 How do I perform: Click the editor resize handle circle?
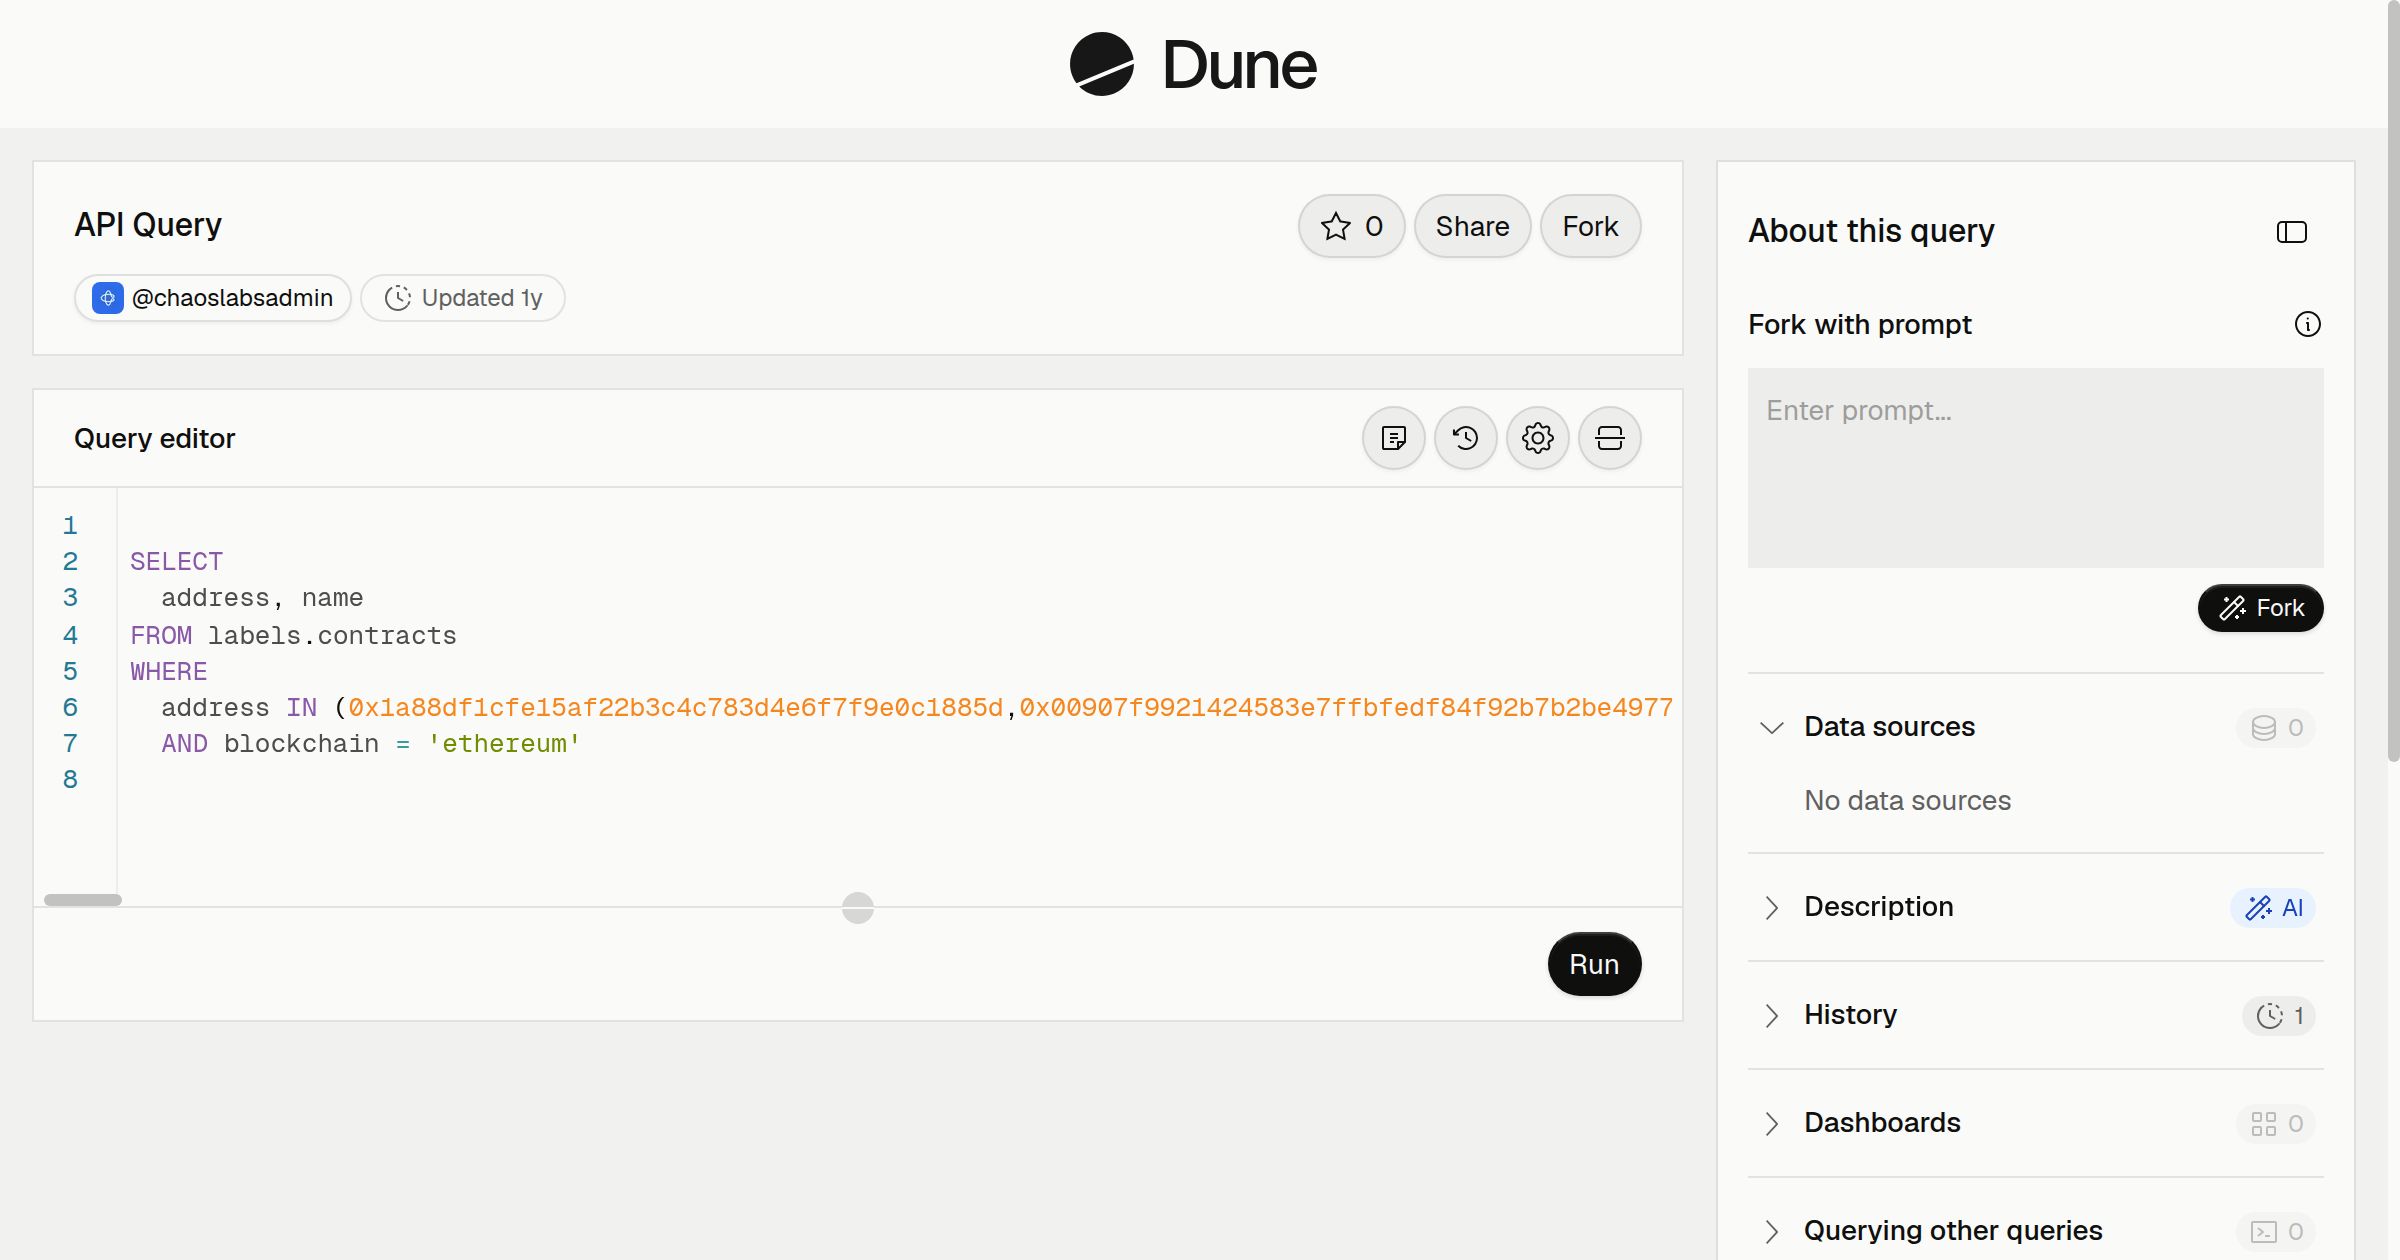[858, 908]
